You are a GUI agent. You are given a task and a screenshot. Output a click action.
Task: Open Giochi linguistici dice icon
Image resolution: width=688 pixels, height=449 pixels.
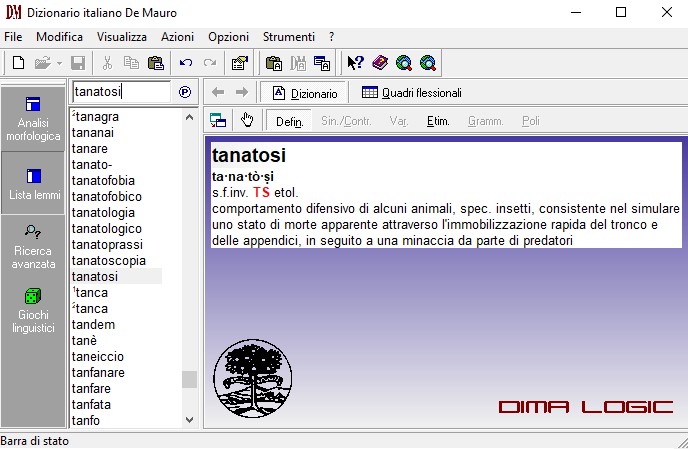[33, 297]
